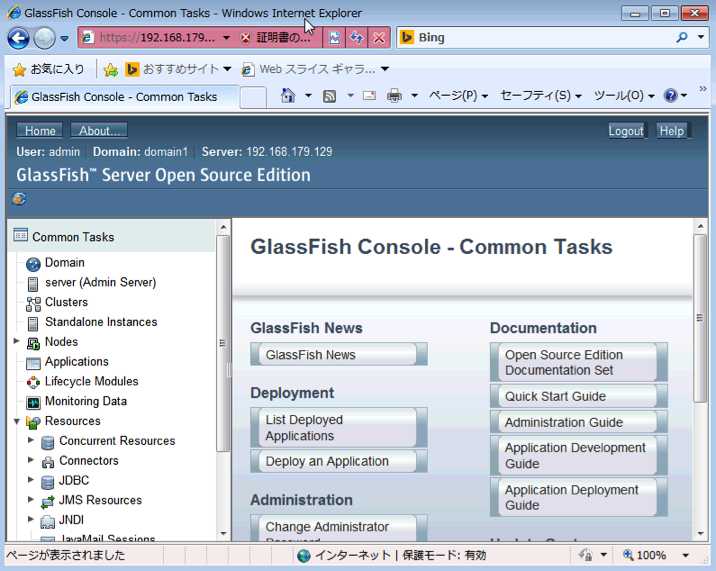716x571 pixels.
Task: Open the Application Deployment Guide
Action: point(579,497)
